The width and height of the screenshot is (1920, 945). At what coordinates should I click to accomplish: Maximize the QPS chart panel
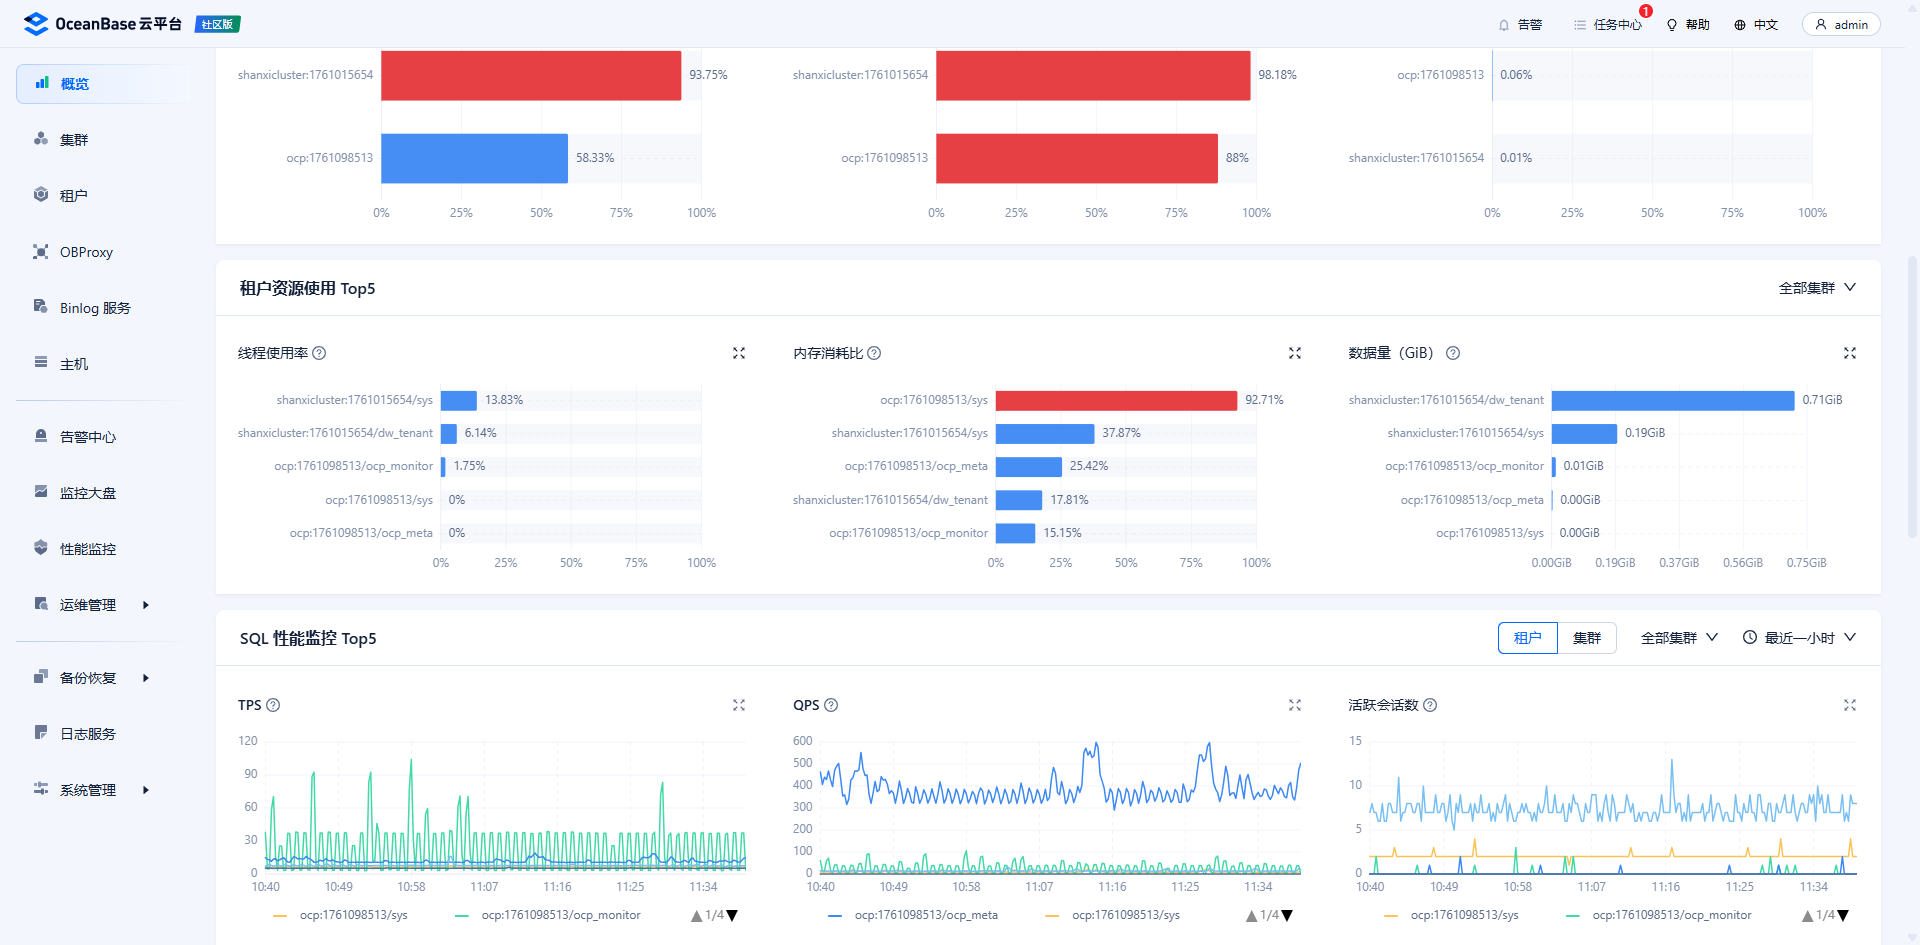point(1295,705)
